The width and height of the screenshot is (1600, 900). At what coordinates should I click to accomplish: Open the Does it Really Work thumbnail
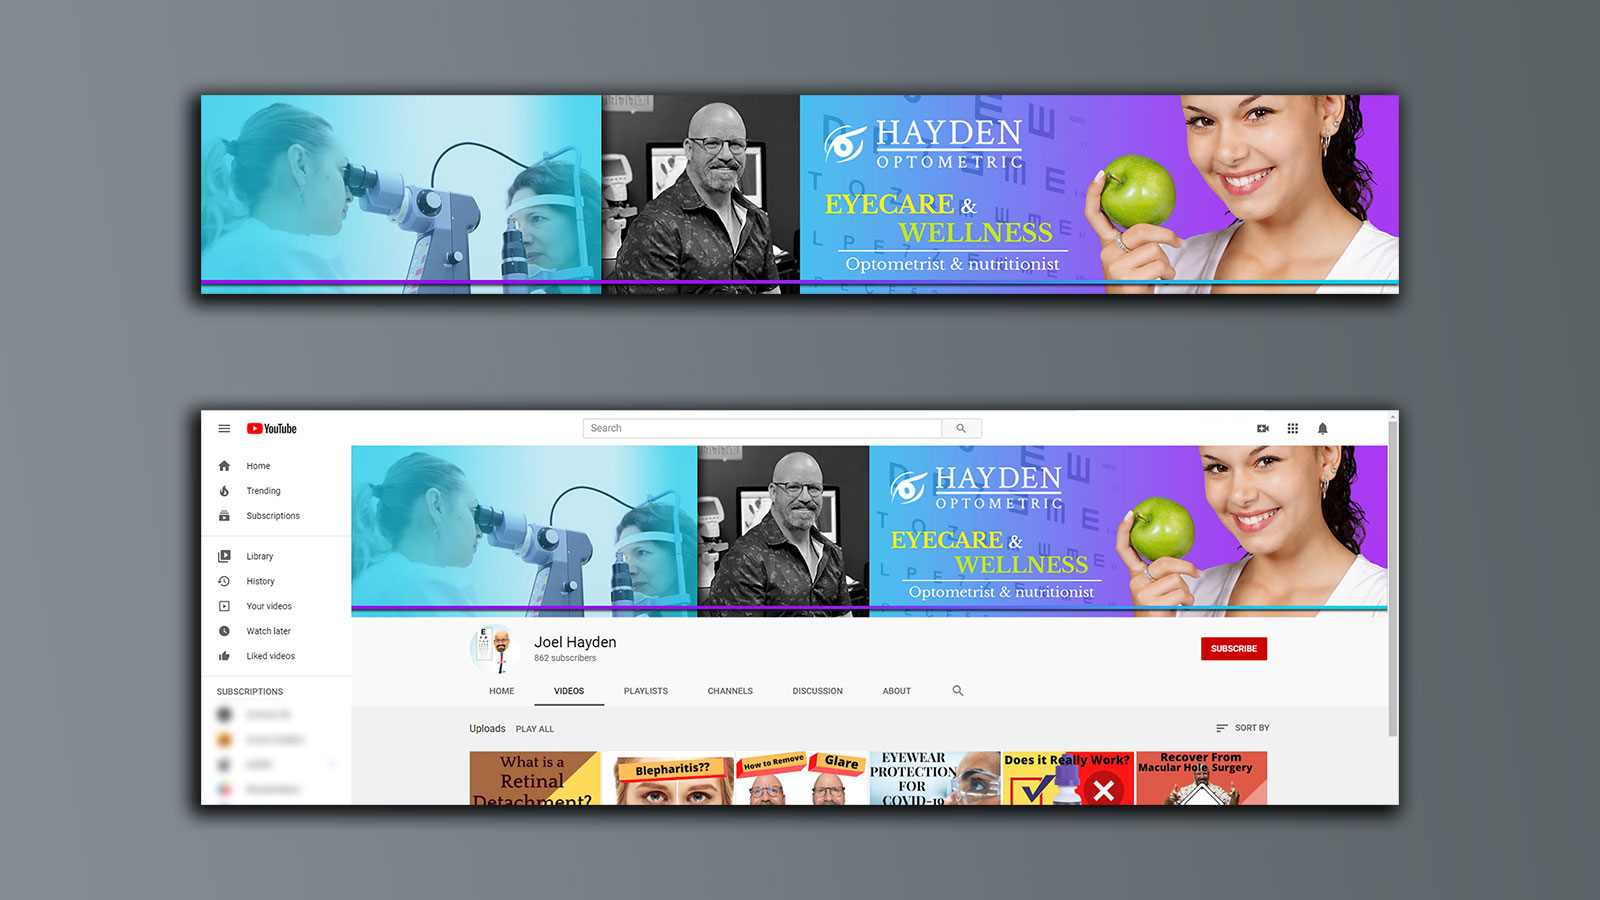click(1068, 778)
